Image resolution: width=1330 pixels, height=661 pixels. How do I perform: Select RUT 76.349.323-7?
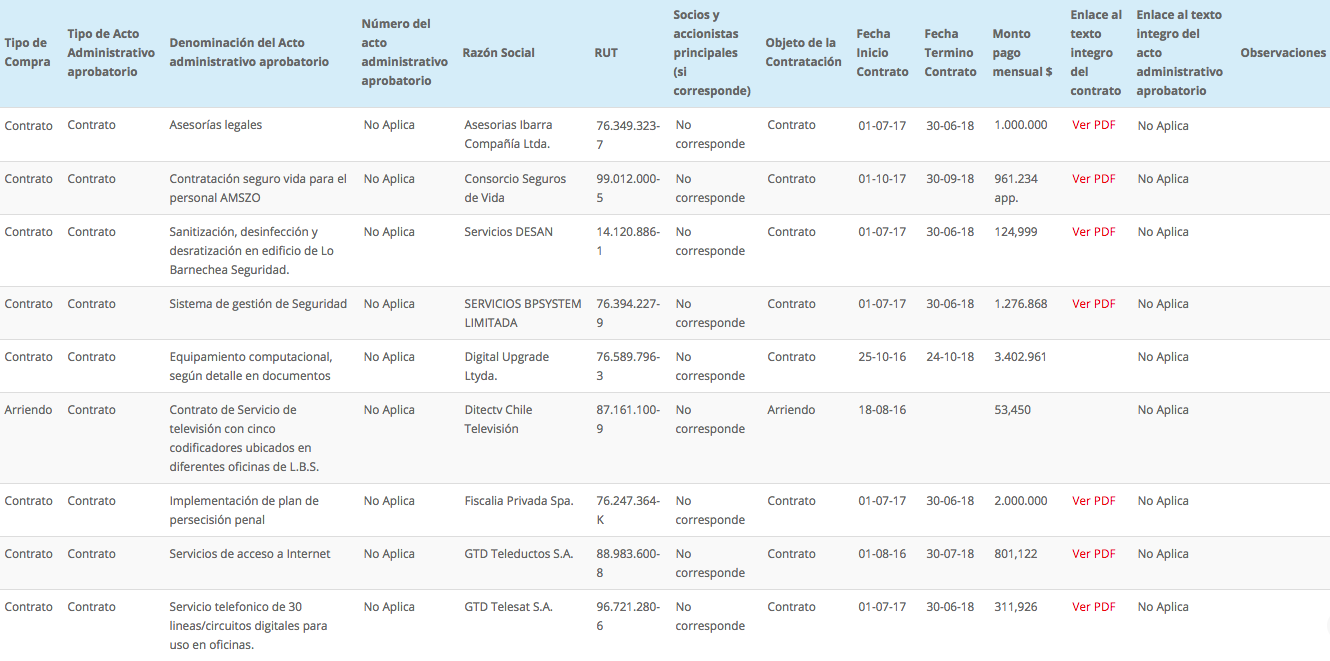[x=628, y=134]
